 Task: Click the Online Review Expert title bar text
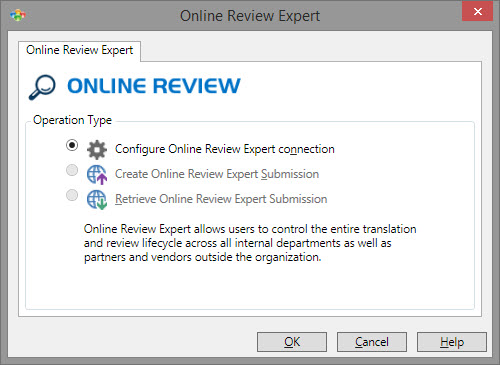pyautogui.click(x=250, y=16)
